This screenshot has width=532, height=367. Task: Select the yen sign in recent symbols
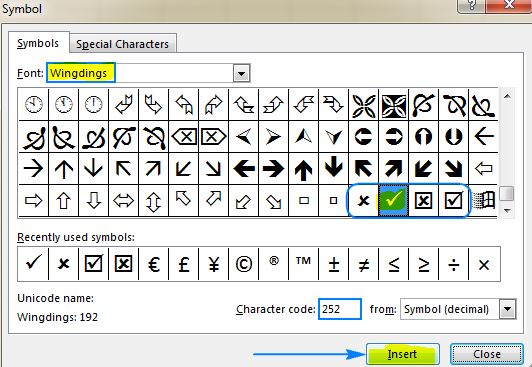(x=213, y=264)
